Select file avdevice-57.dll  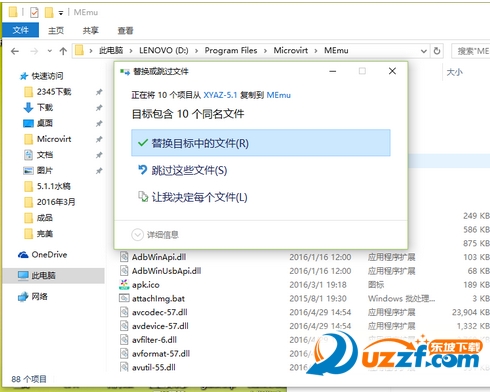click(160, 326)
